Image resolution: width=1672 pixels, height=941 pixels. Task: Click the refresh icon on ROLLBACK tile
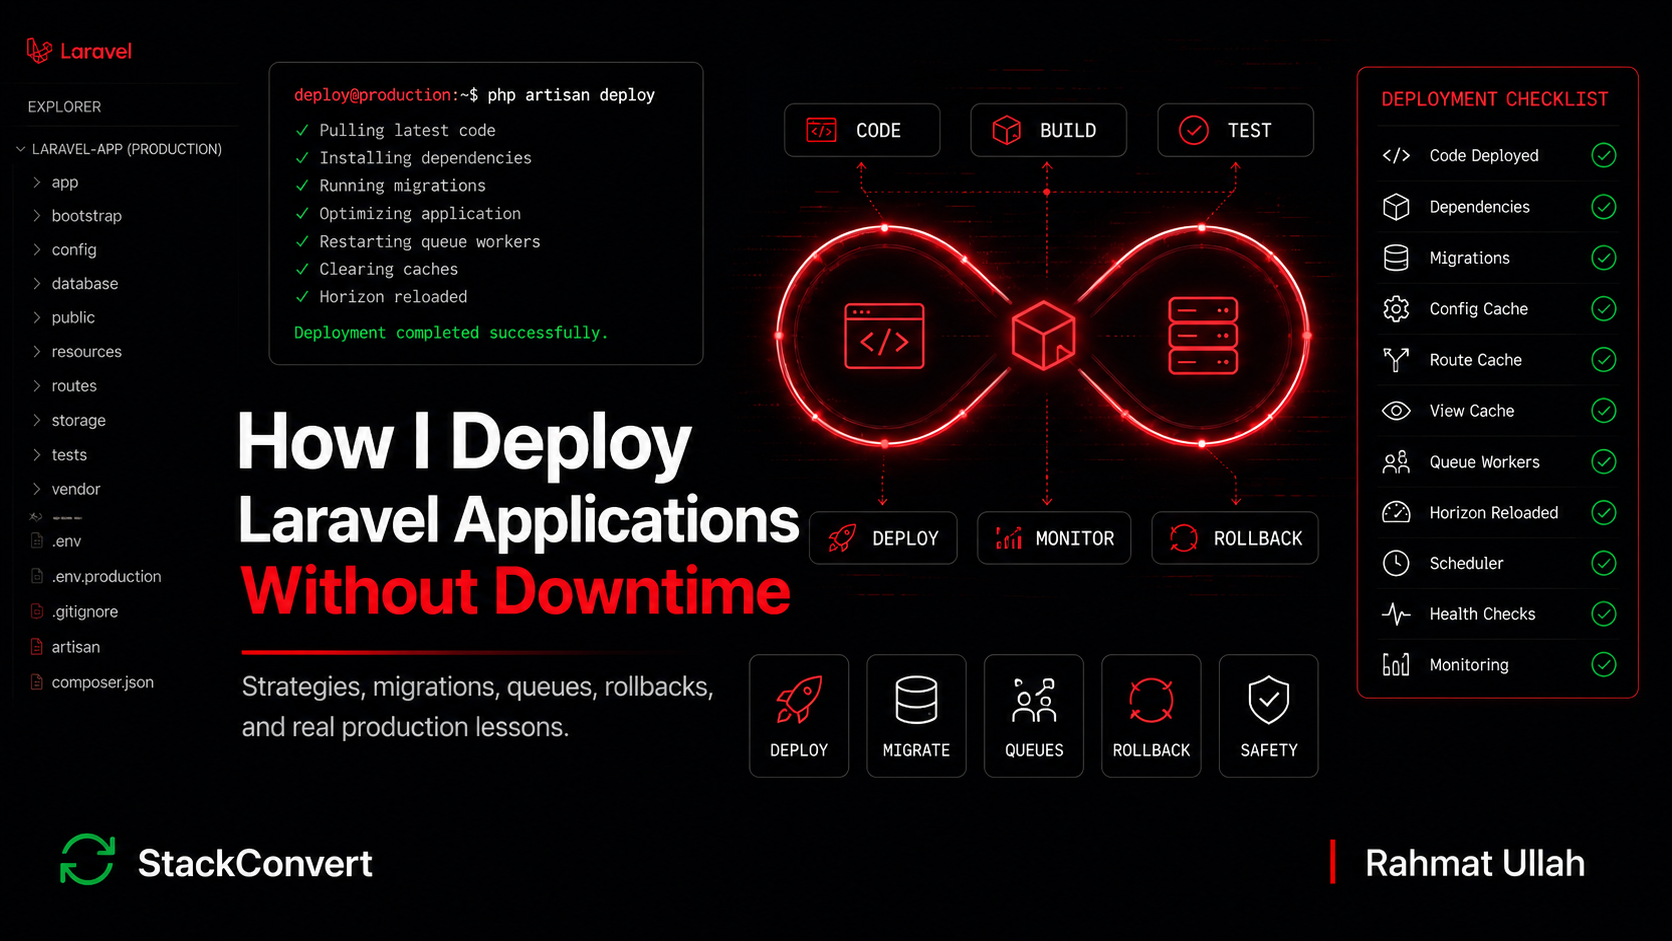pyautogui.click(x=1151, y=700)
